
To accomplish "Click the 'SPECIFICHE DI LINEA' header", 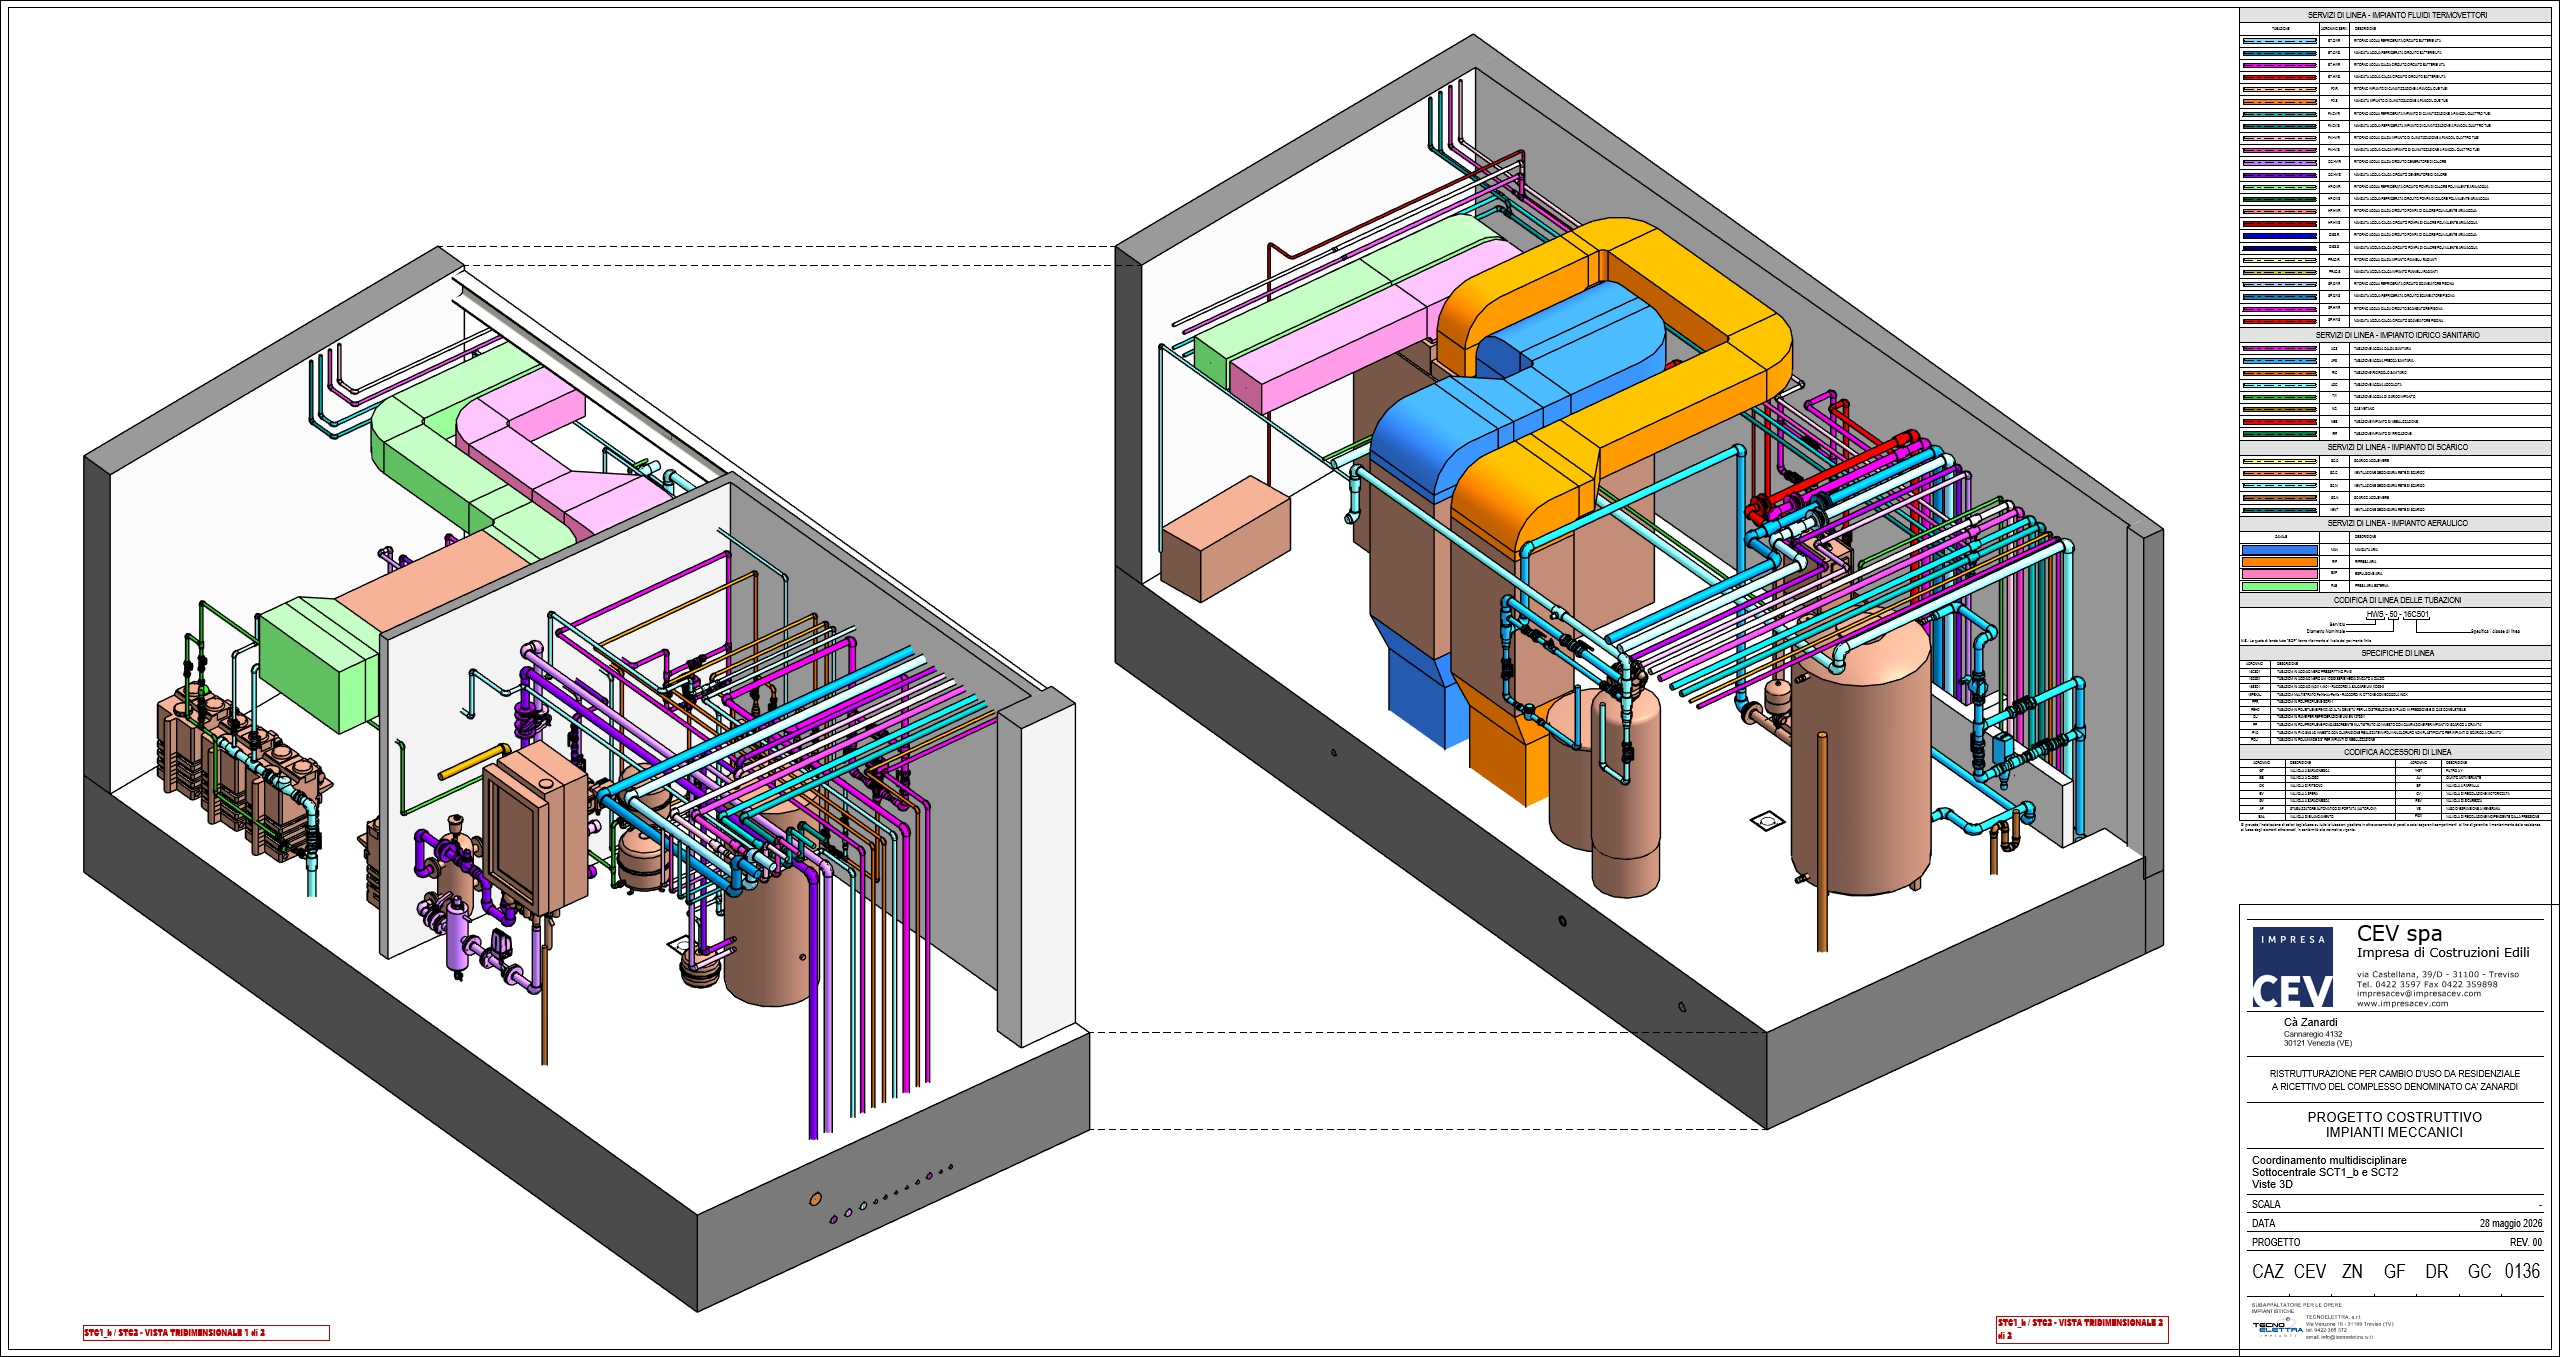I will (x=2397, y=653).
